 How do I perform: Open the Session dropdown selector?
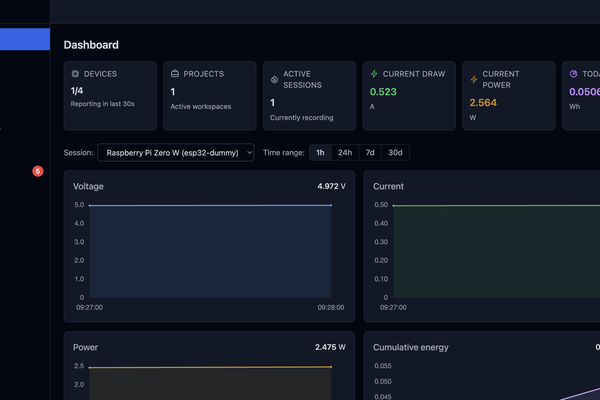[176, 153]
